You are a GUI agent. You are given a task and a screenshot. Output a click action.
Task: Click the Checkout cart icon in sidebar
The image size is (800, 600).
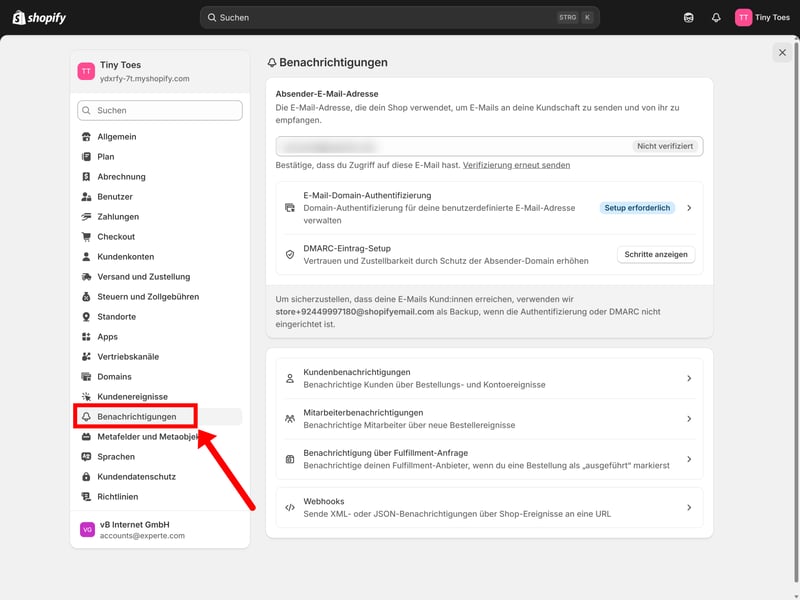(x=87, y=237)
